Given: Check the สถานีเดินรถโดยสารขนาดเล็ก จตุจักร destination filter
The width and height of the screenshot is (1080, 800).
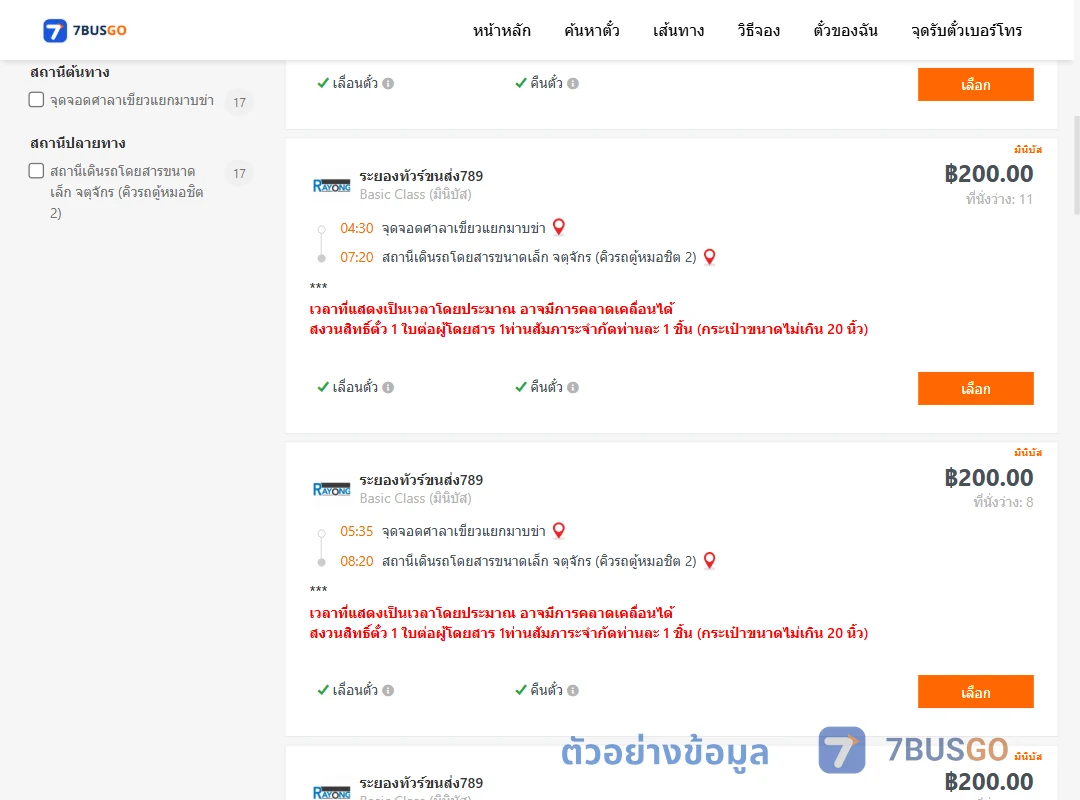Looking at the screenshot, I should click(37, 171).
